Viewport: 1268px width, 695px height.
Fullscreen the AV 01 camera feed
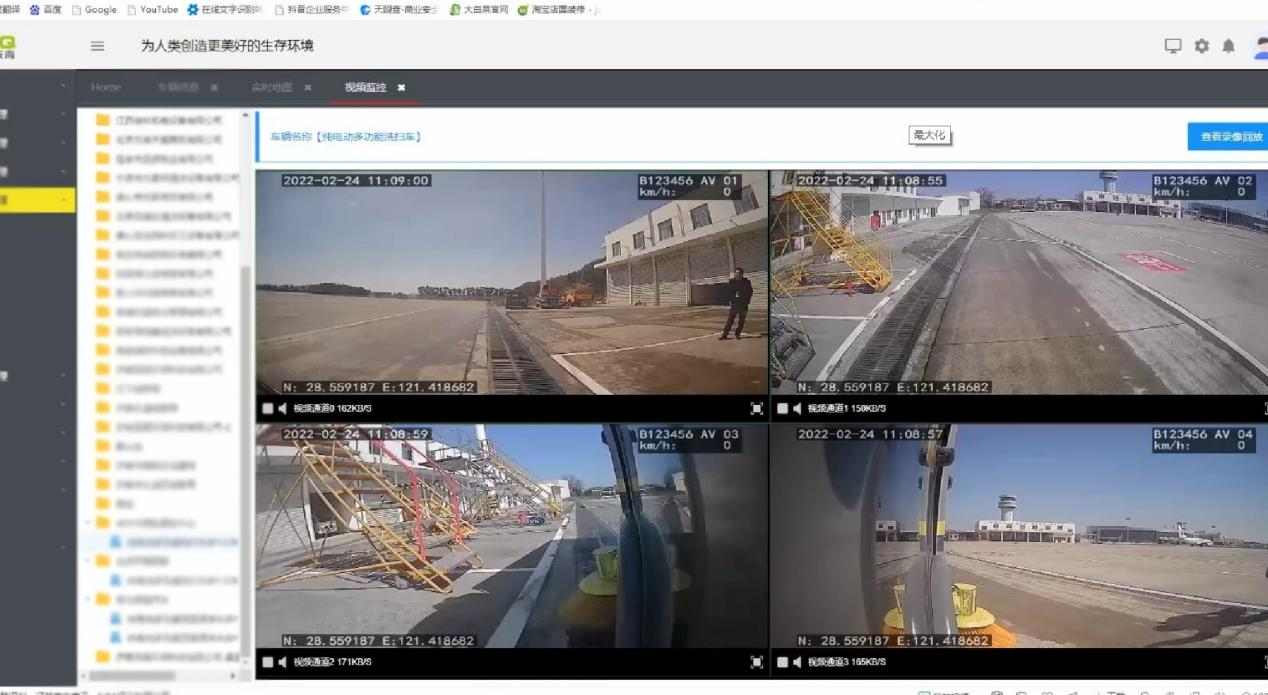pyautogui.click(x=756, y=409)
